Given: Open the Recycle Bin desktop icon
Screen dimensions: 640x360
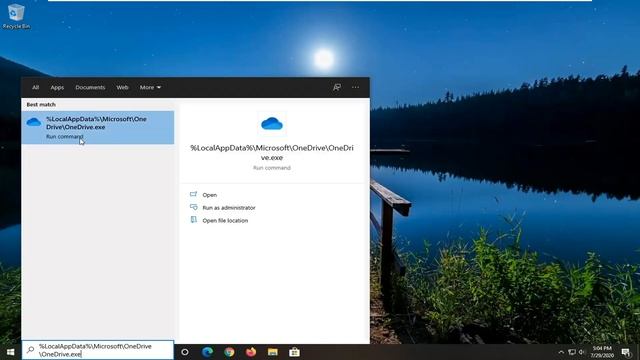Looking at the screenshot, I should [16, 16].
